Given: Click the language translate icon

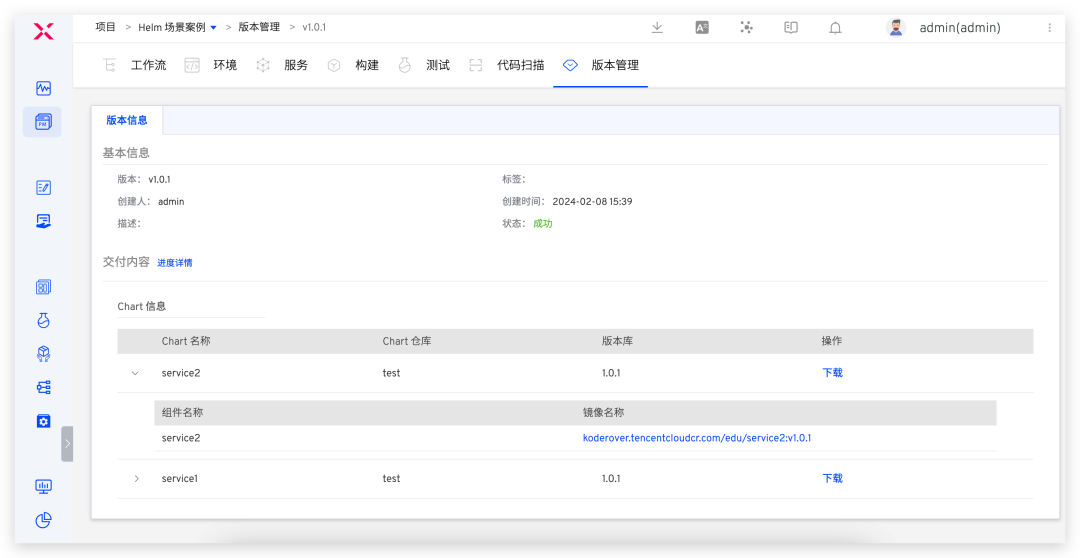Looking at the screenshot, I should click(702, 28).
